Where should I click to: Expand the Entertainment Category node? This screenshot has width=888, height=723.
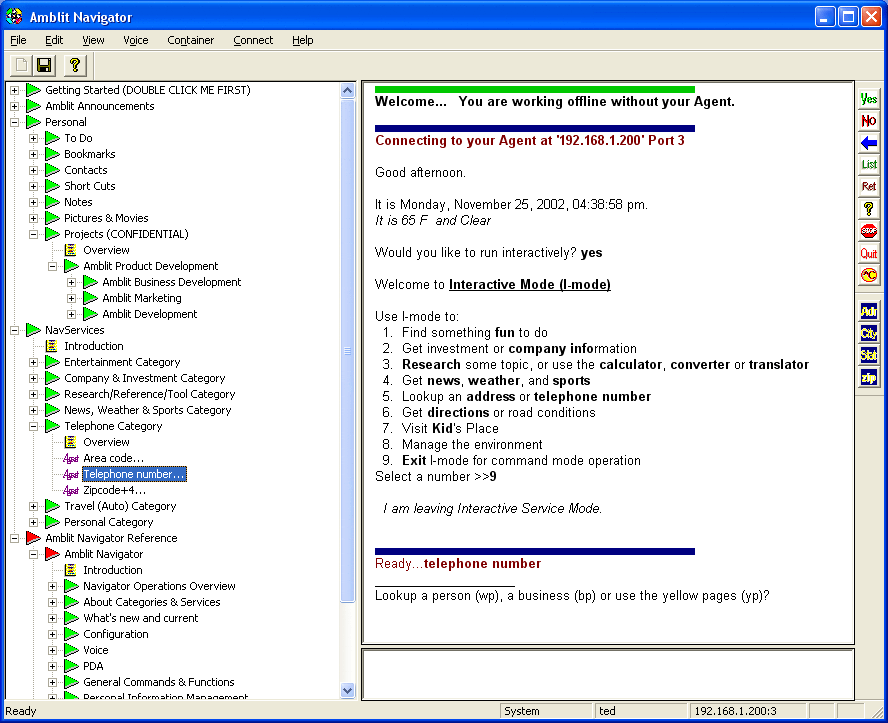(x=33, y=362)
